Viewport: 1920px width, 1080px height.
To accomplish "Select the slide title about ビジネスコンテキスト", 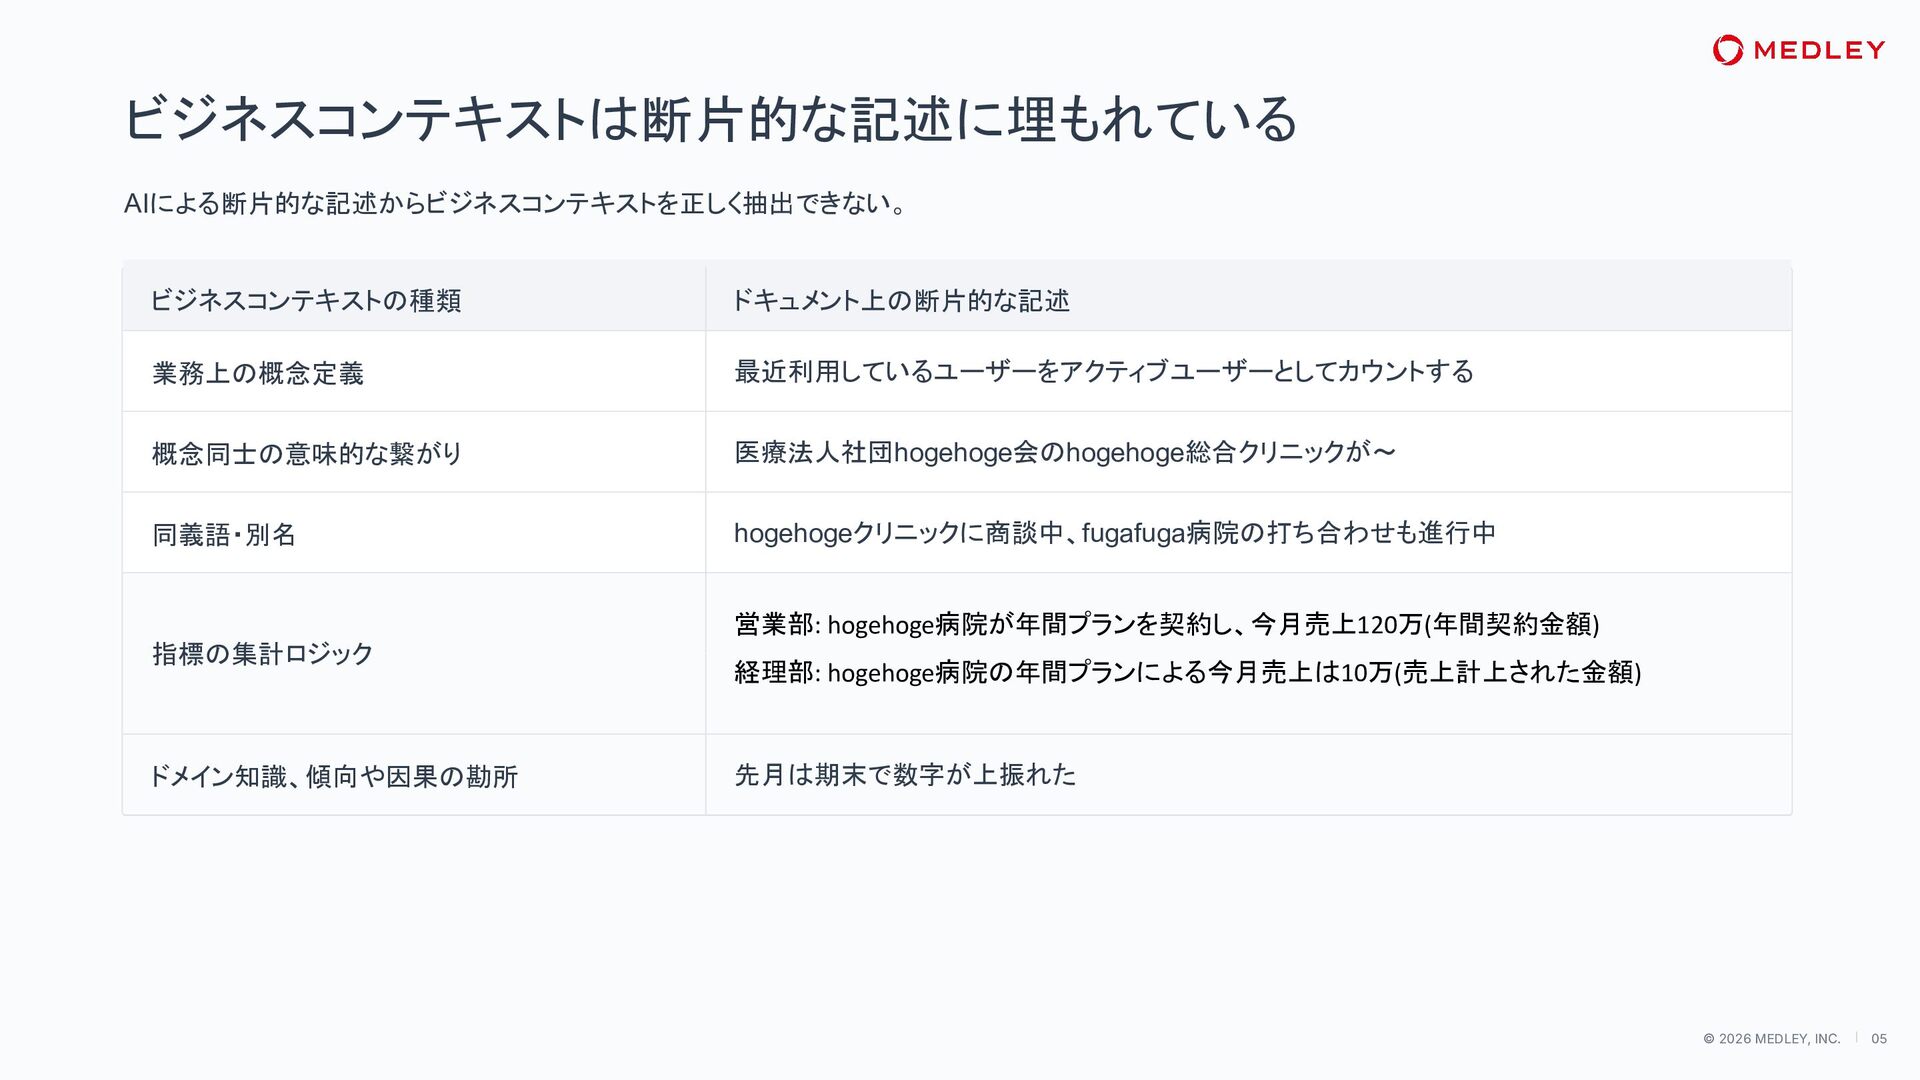I will pyautogui.click(x=710, y=119).
